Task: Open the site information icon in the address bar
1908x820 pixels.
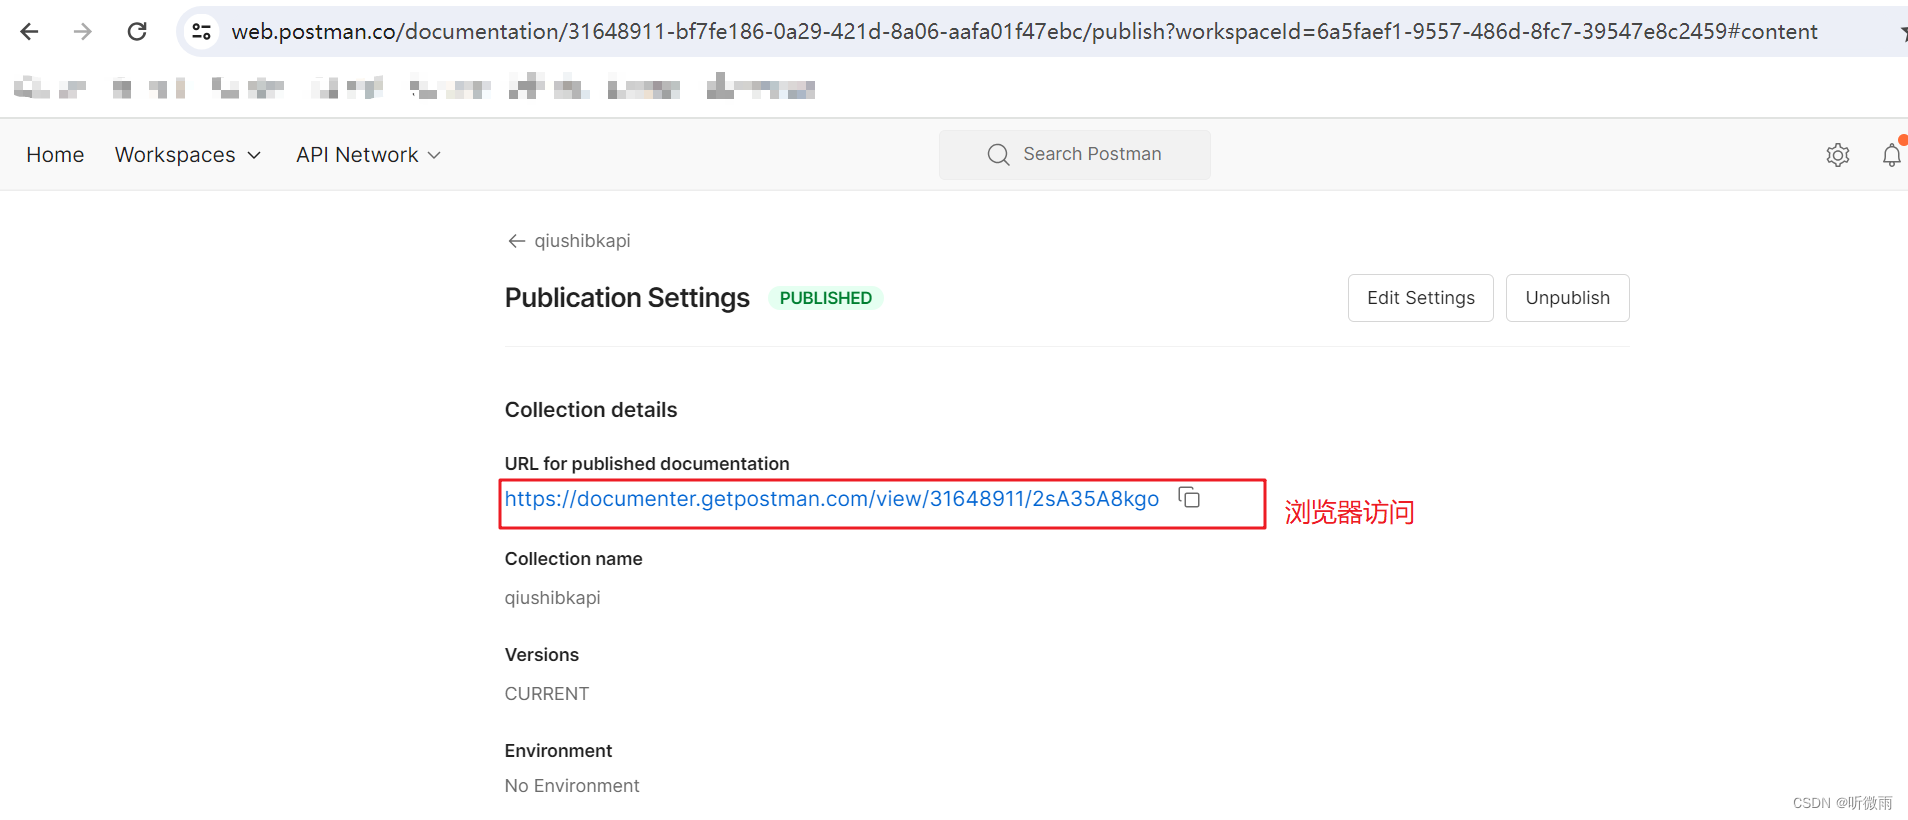Action: pyautogui.click(x=201, y=31)
